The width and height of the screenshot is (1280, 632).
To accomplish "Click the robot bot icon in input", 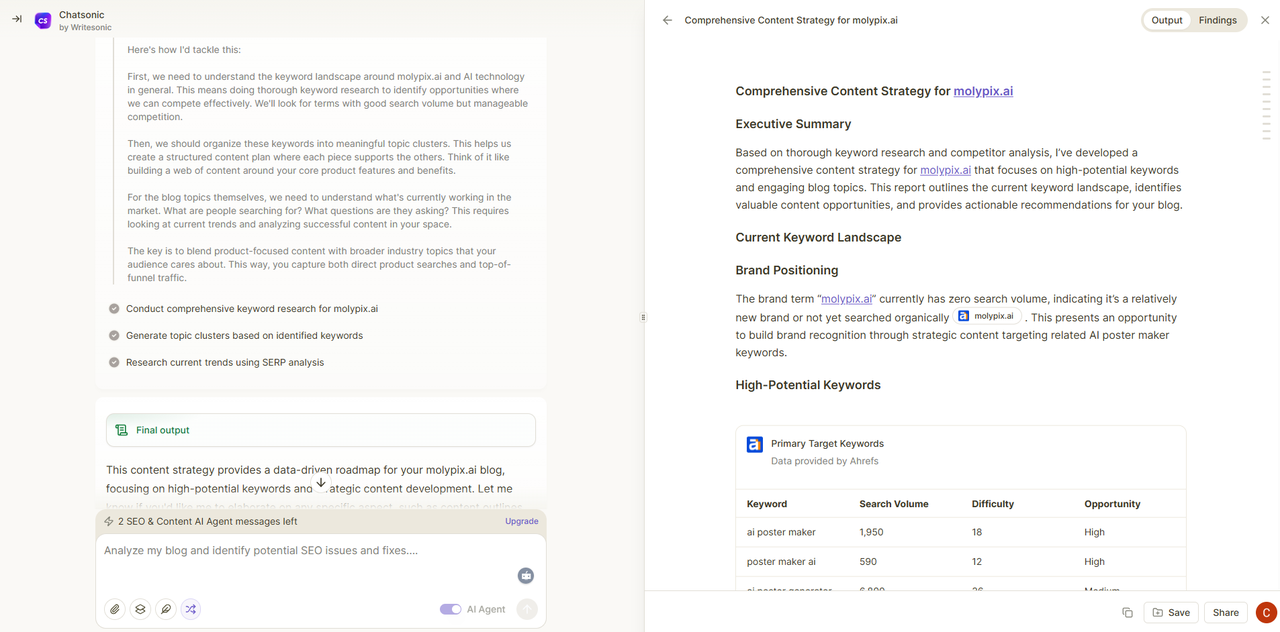I will pos(526,576).
